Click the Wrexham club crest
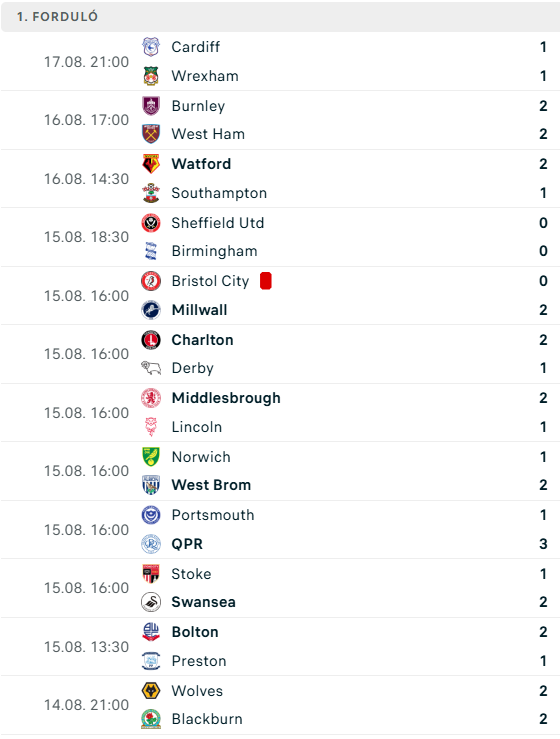 pos(151,76)
